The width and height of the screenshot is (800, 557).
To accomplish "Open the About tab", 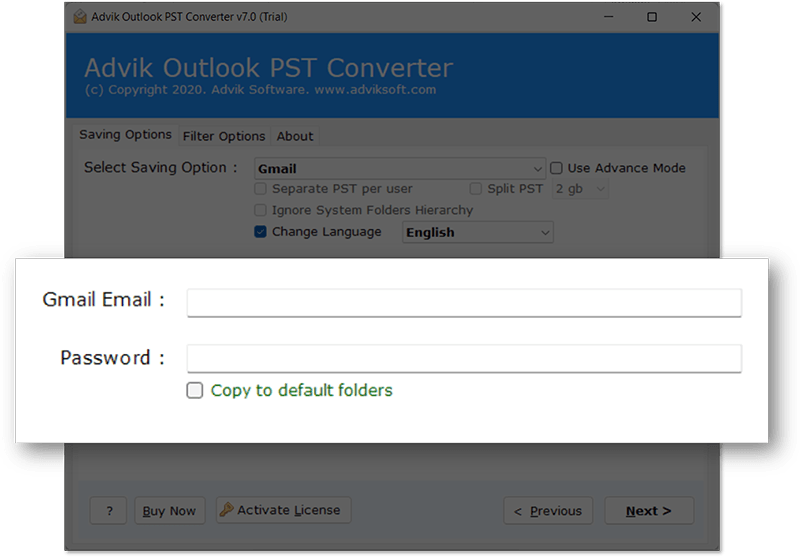I will pos(295,136).
